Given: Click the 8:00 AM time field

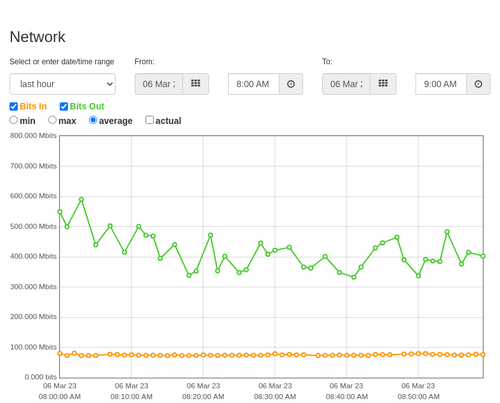Looking at the screenshot, I should 254,84.
